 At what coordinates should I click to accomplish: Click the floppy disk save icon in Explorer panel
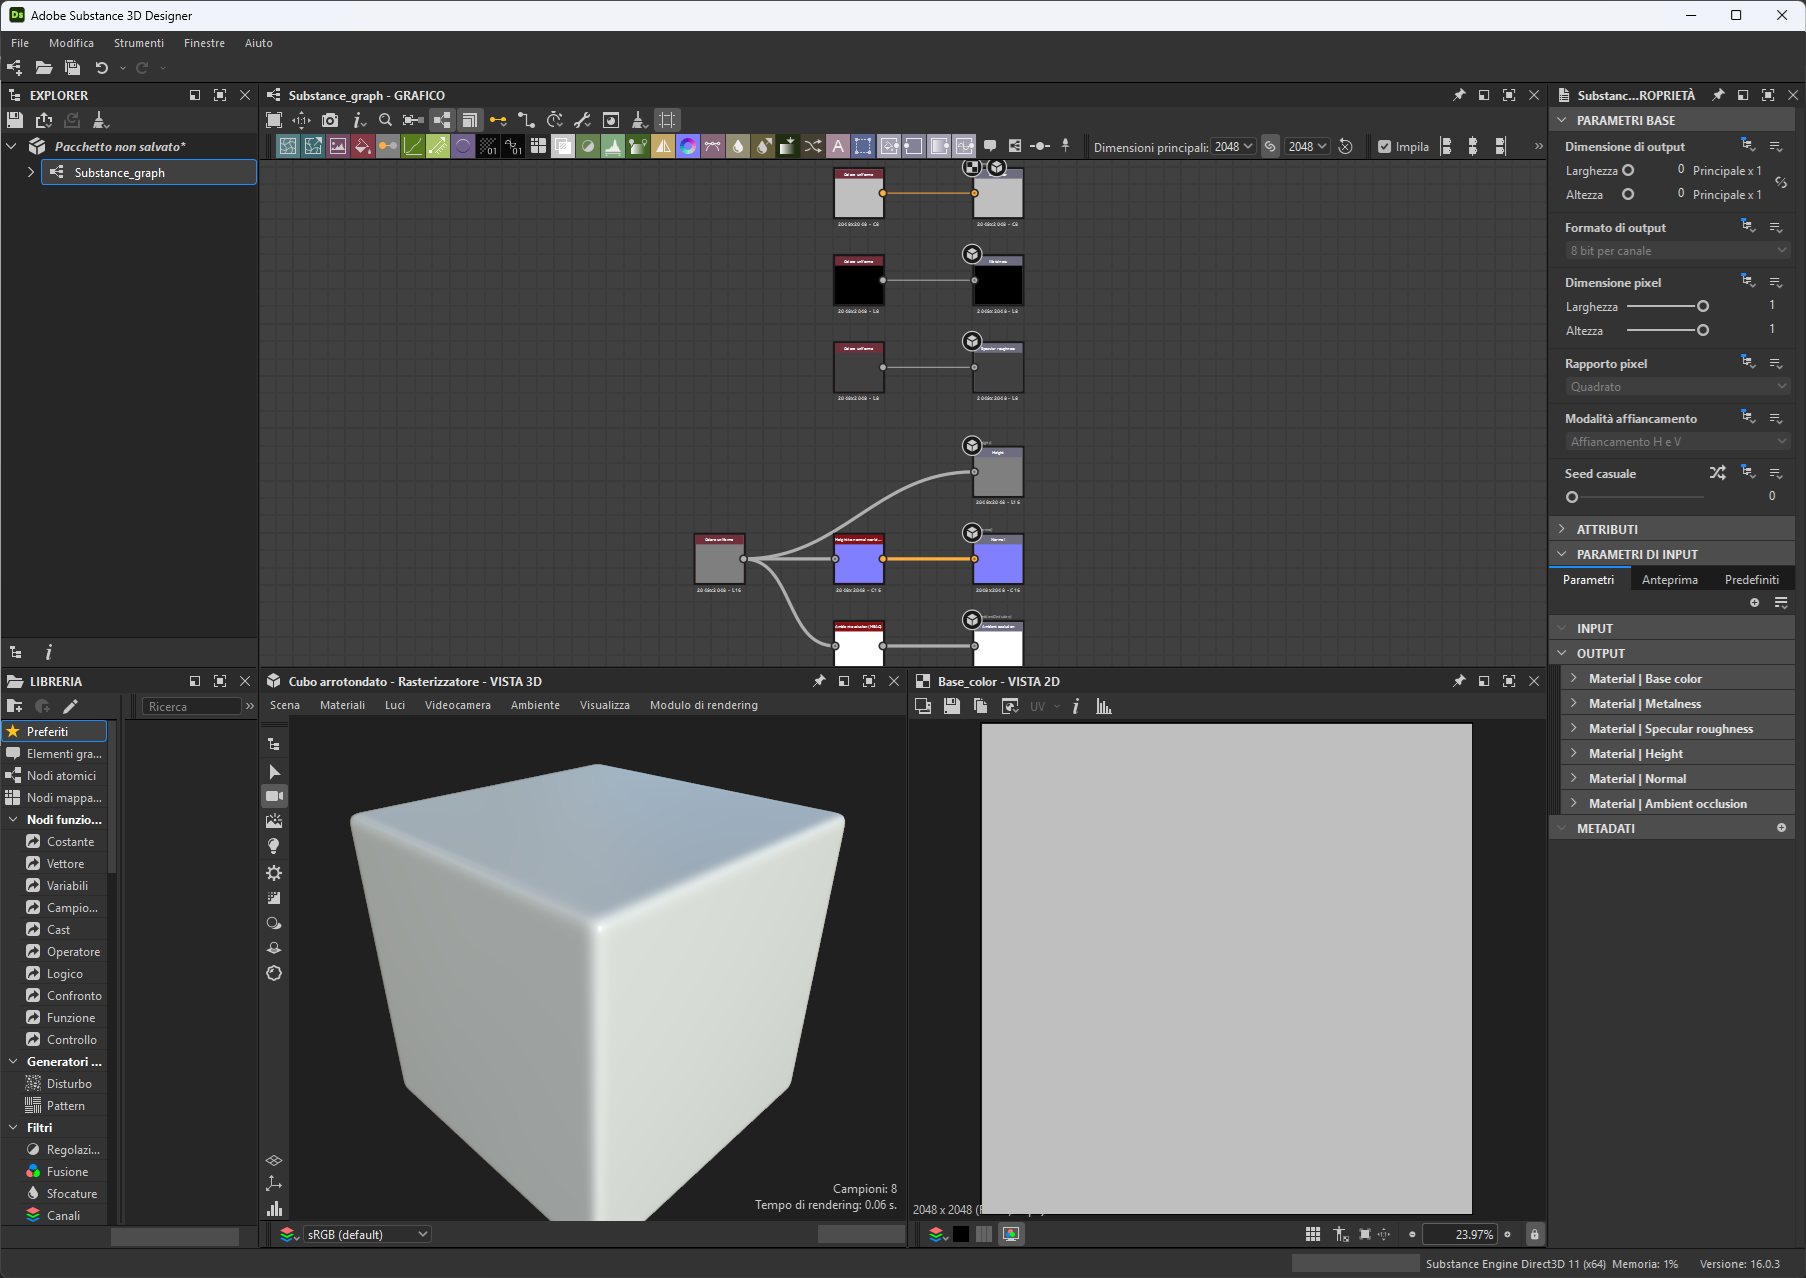point(15,120)
